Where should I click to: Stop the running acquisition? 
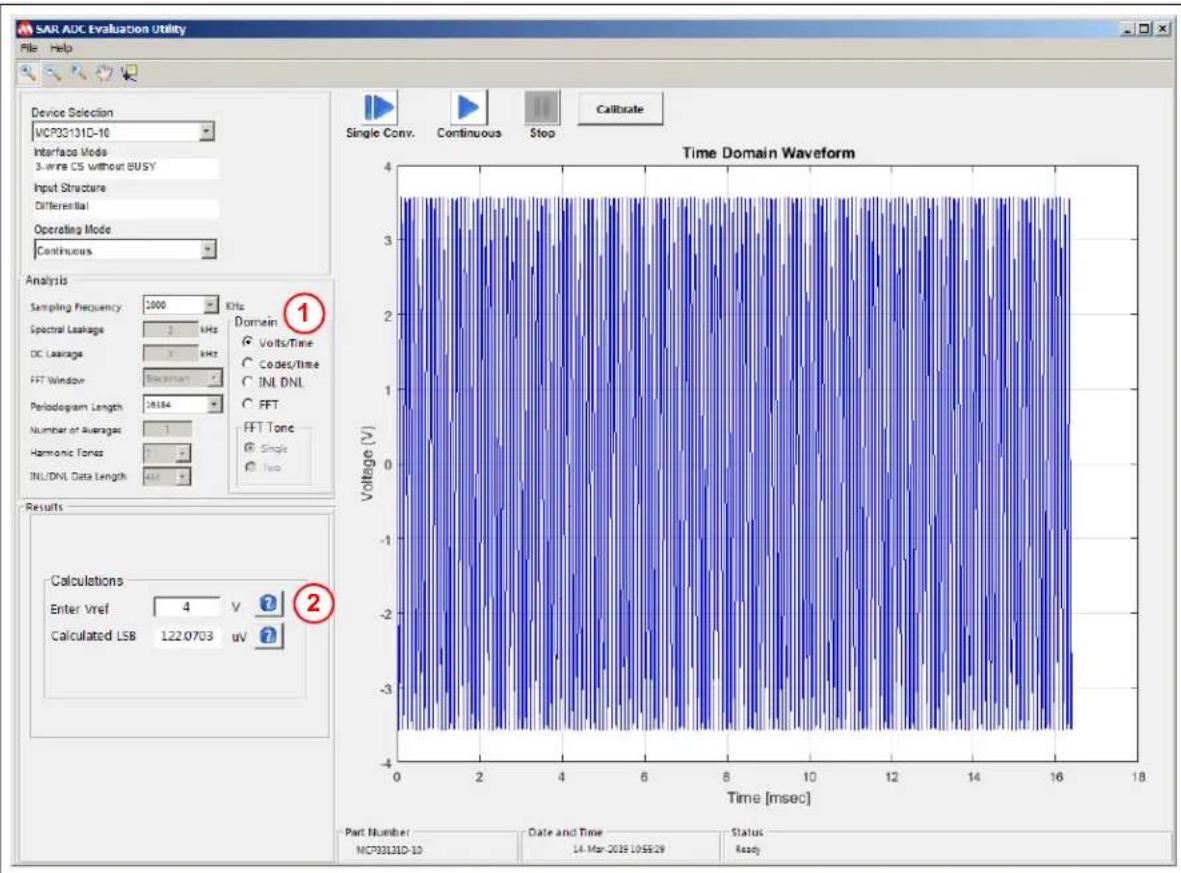542,108
